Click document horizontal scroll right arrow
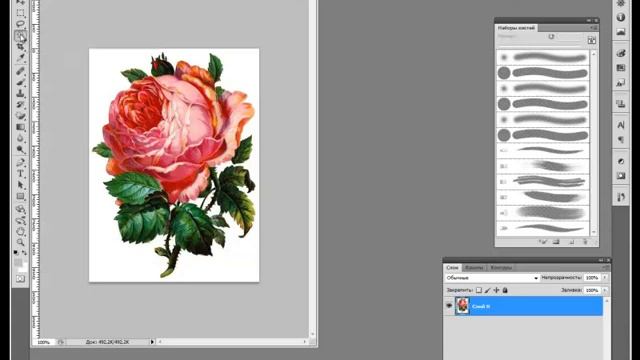This screenshot has width=640, height=360. pyautogui.click(x=305, y=342)
